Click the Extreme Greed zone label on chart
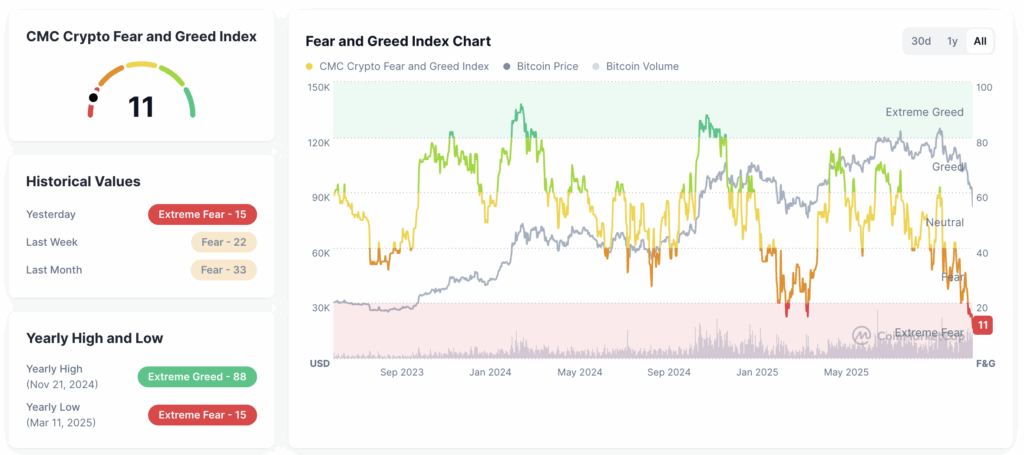This screenshot has height=455, width=1024. click(x=924, y=112)
